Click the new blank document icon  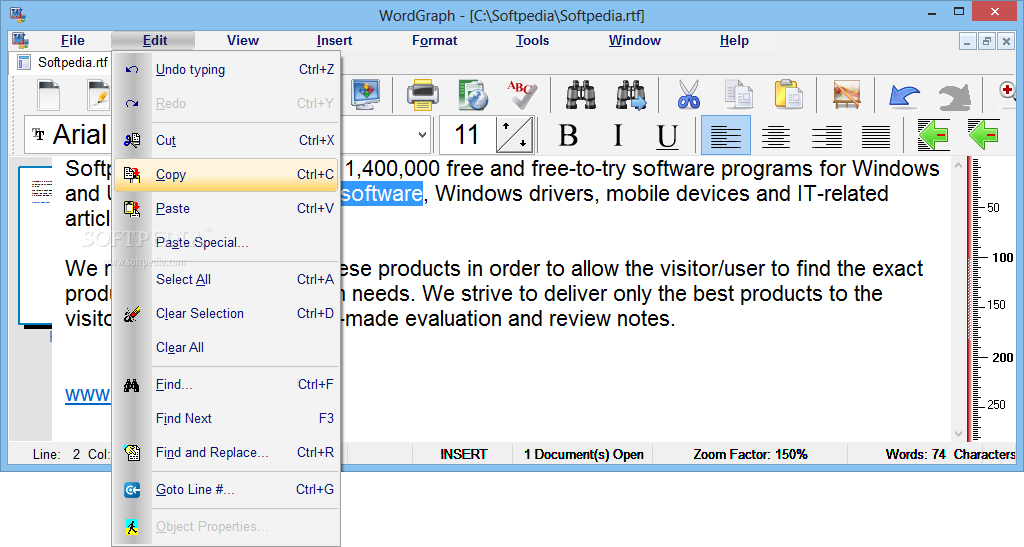(x=49, y=95)
